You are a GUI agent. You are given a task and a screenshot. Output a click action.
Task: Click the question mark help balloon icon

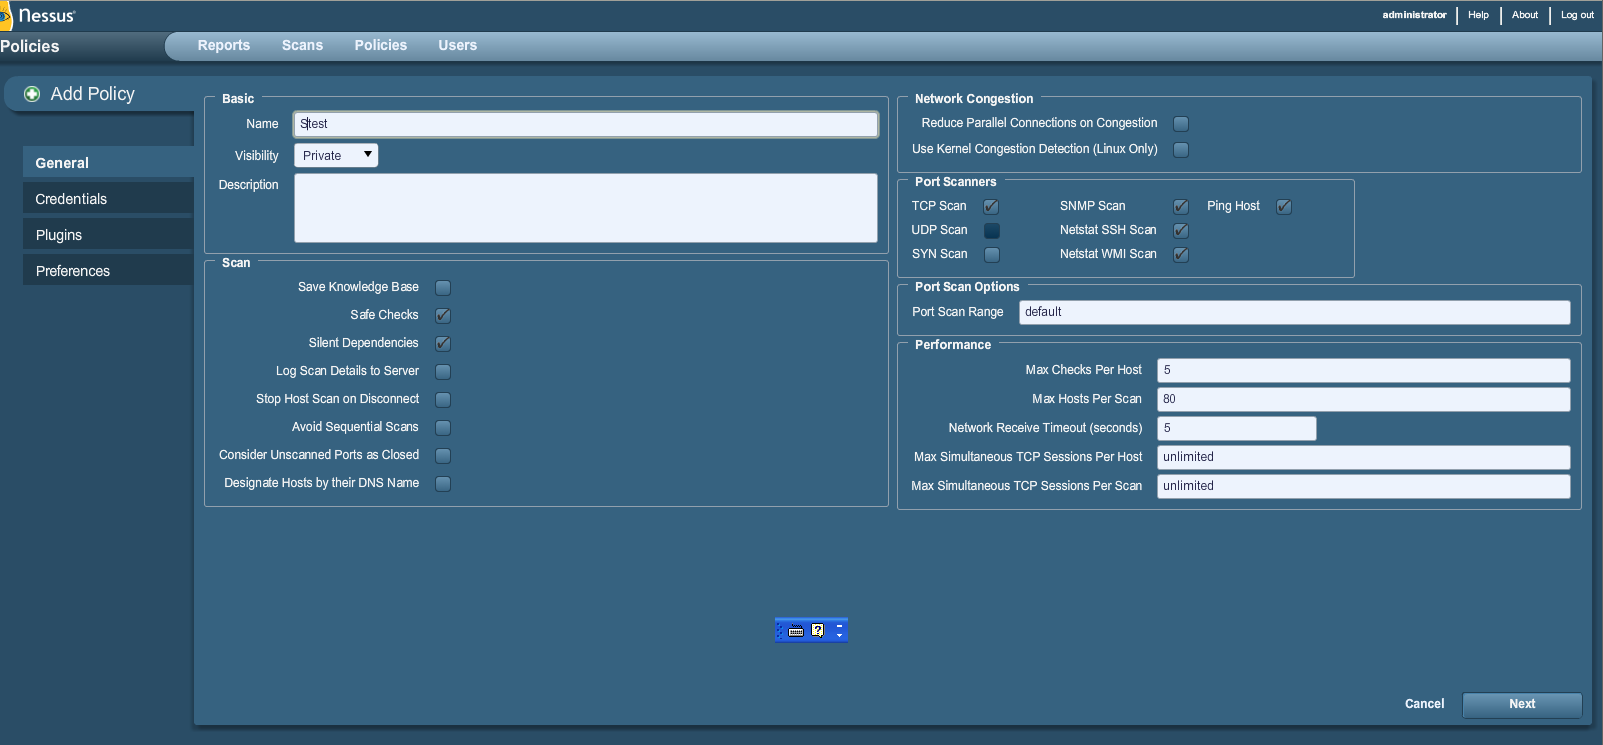point(818,630)
